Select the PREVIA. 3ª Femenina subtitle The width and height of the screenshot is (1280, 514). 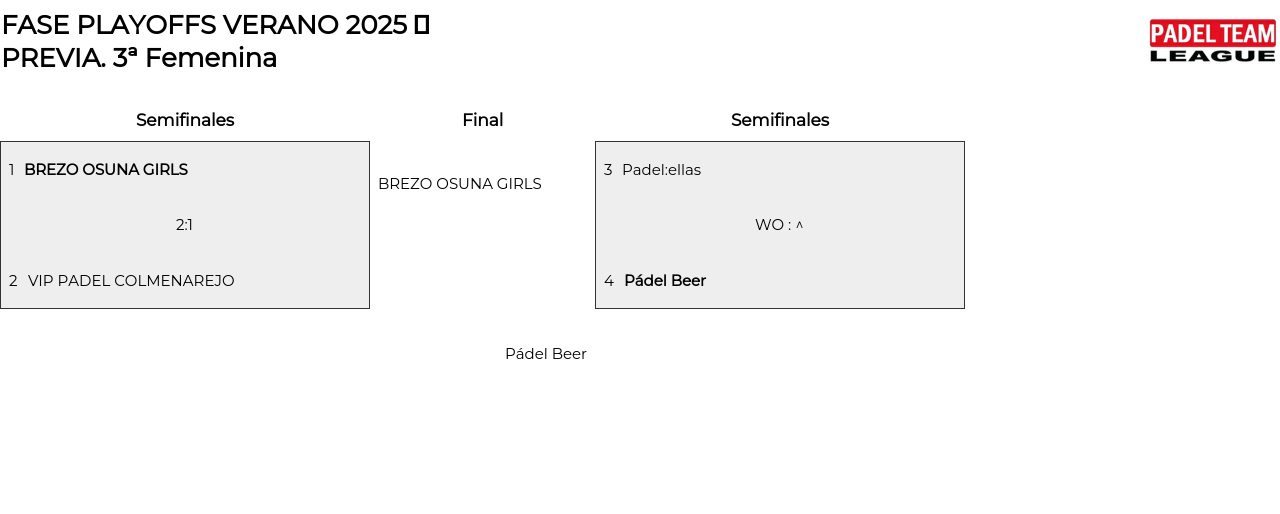[139, 58]
